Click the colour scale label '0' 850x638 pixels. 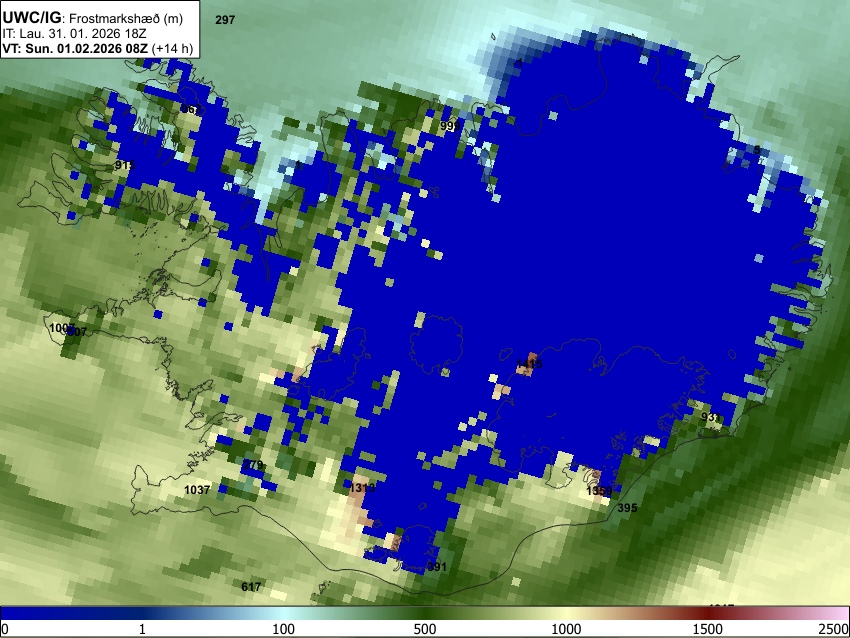pos(5,629)
